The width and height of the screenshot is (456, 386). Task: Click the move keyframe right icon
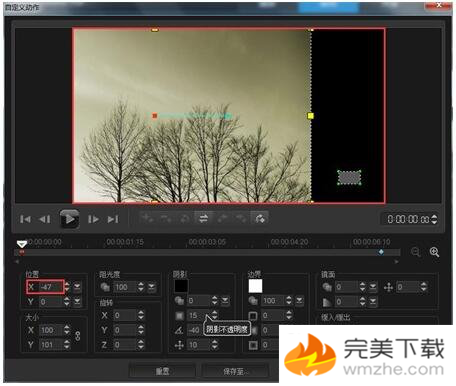pos(241,218)
